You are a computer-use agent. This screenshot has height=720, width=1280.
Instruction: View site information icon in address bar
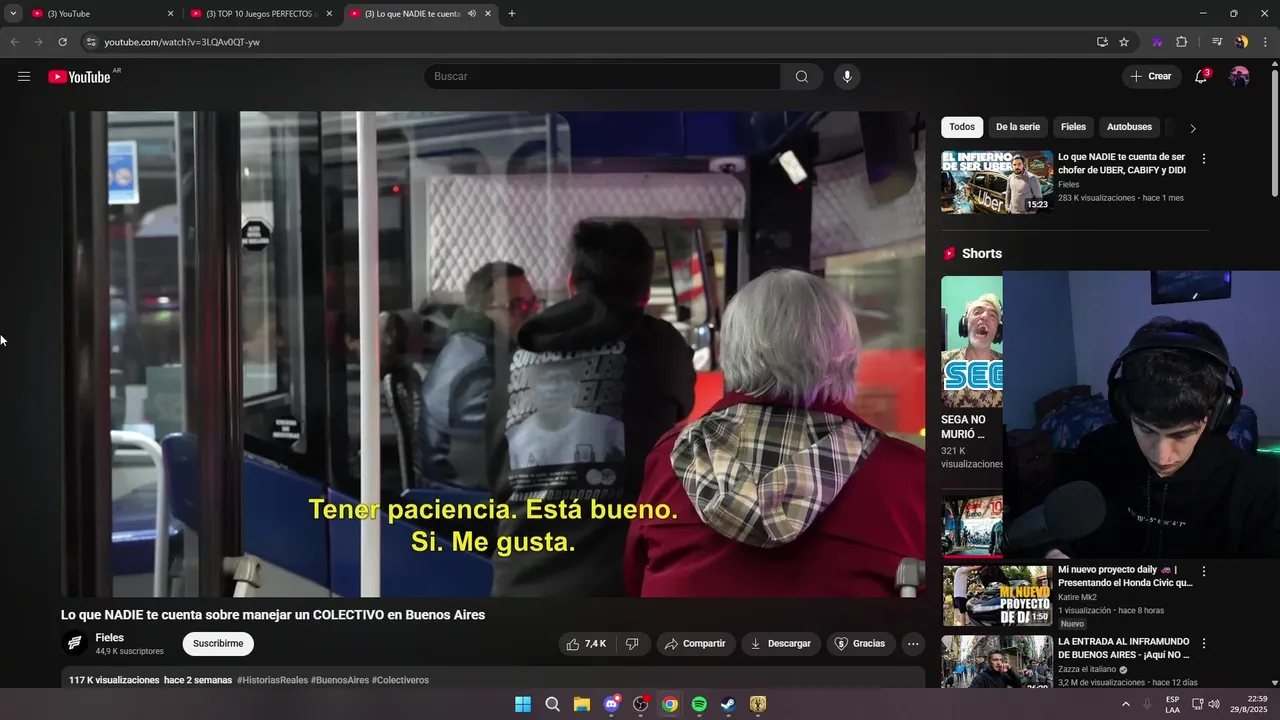90,42
